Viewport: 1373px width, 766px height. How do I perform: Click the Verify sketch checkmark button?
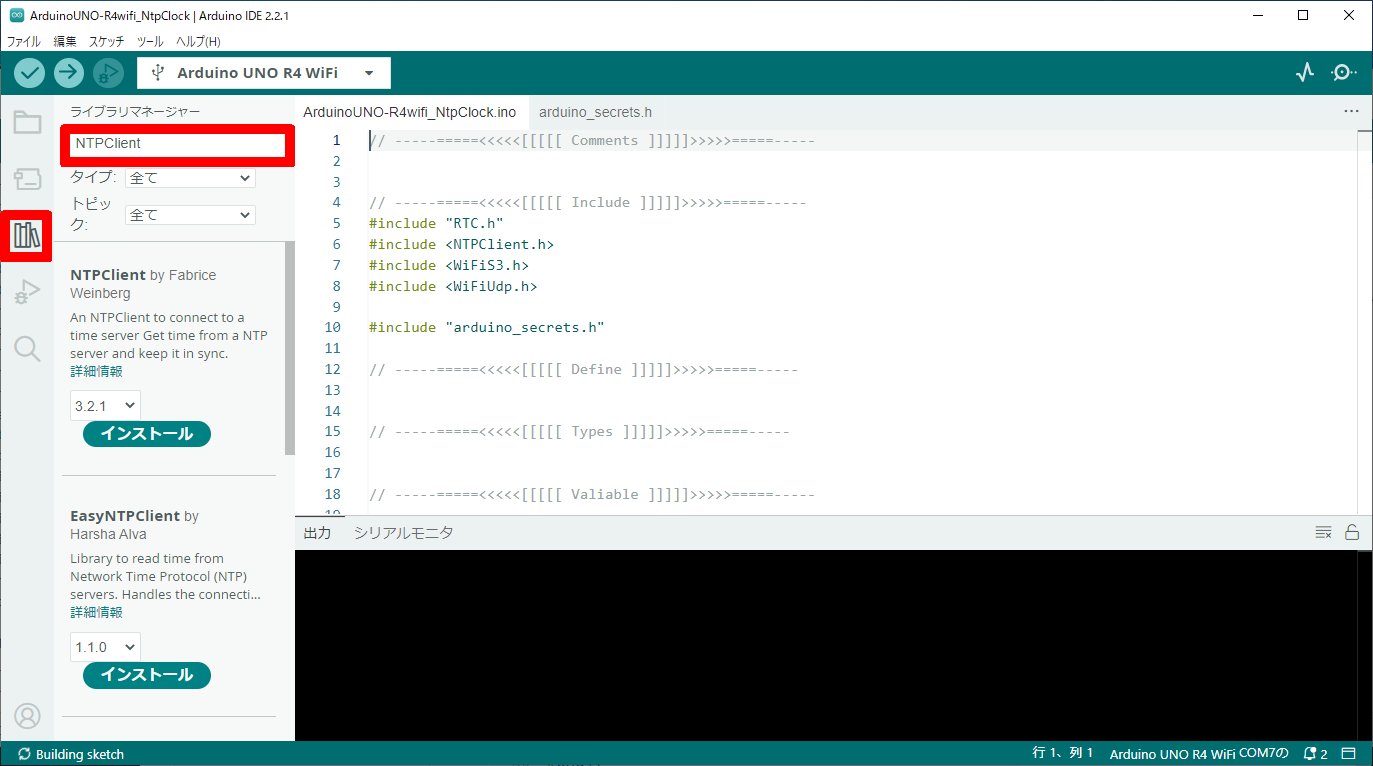30,73
